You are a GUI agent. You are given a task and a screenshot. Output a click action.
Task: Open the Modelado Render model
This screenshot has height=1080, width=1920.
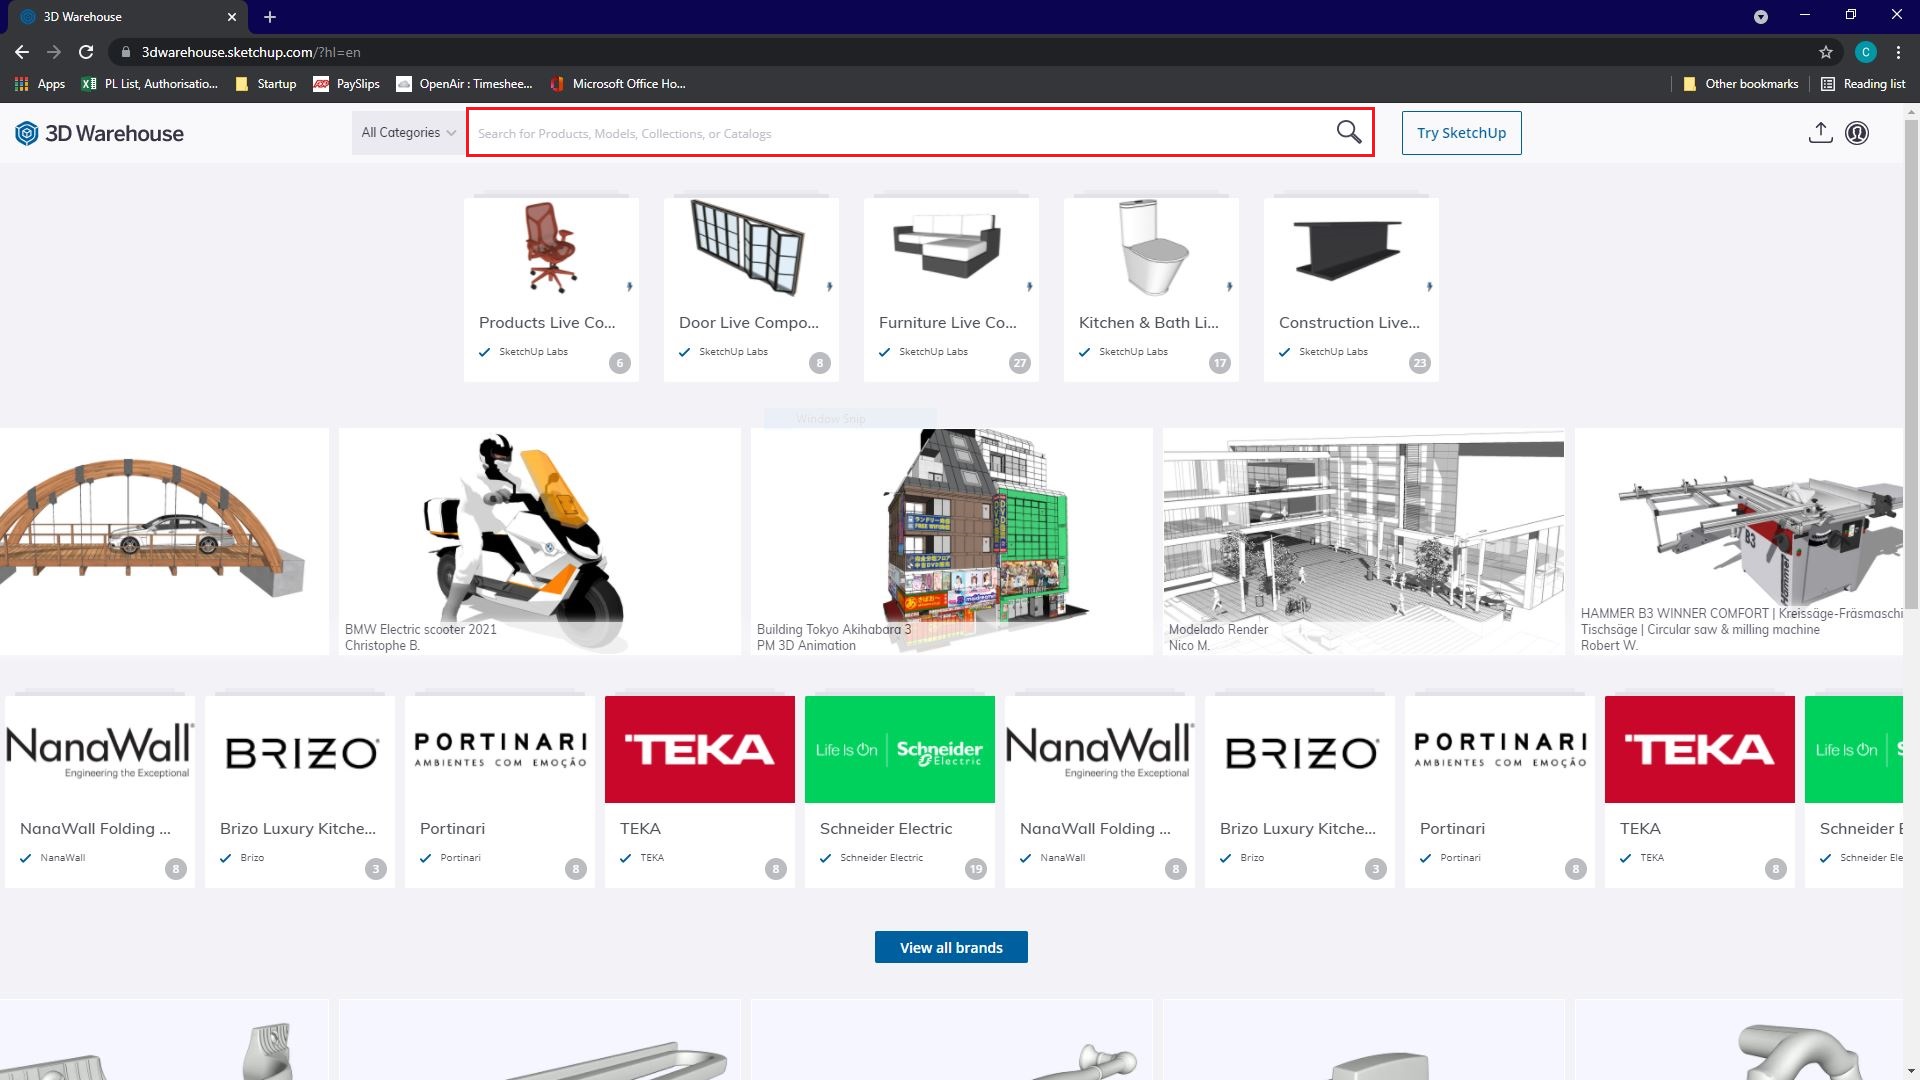(x=1364, y=542)
